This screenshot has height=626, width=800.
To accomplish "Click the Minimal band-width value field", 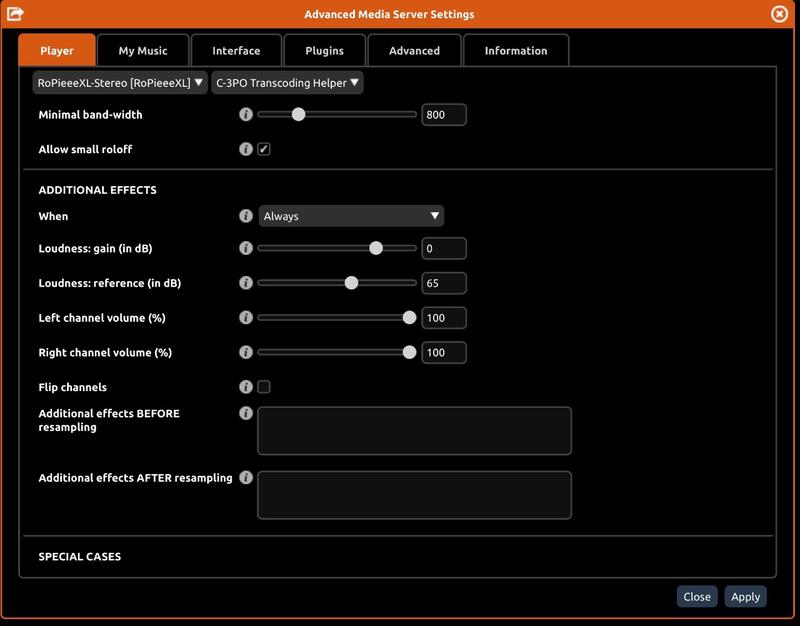I will (443, 115).
